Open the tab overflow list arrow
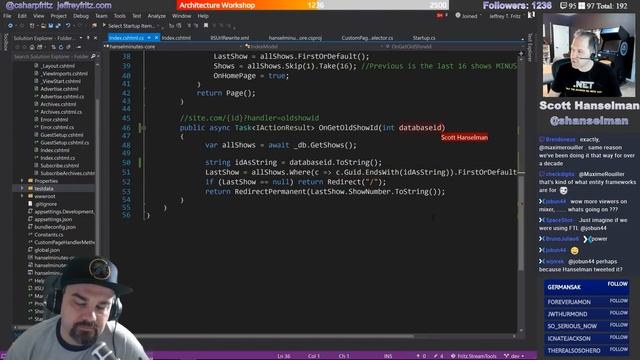Image resolution: width=640 pixels, height=360 pixels. [522, 38]
